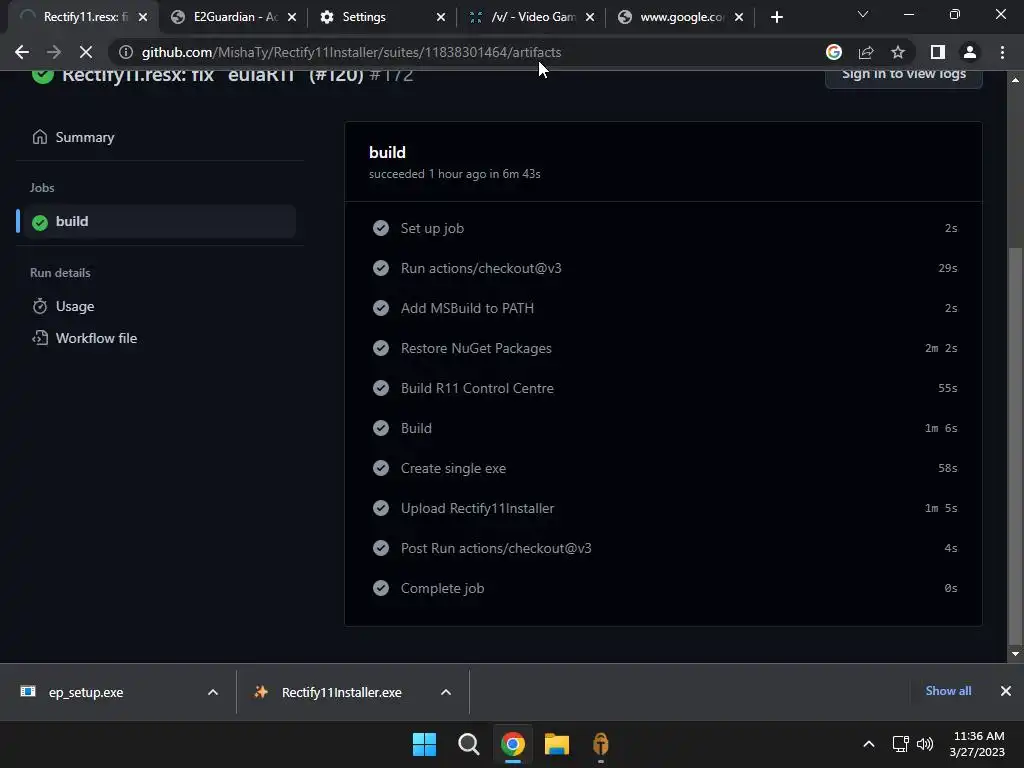Go back to the previous page
This screenshot has height=768, width=1024.
[x=22, y=52]
